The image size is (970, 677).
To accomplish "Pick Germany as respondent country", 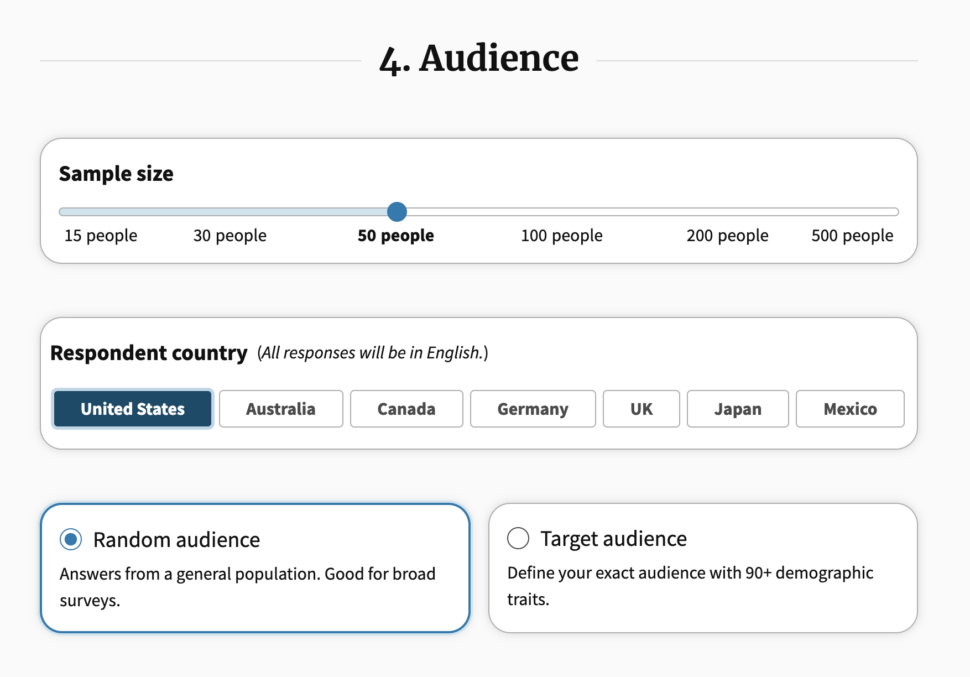I will coord(533,409).
